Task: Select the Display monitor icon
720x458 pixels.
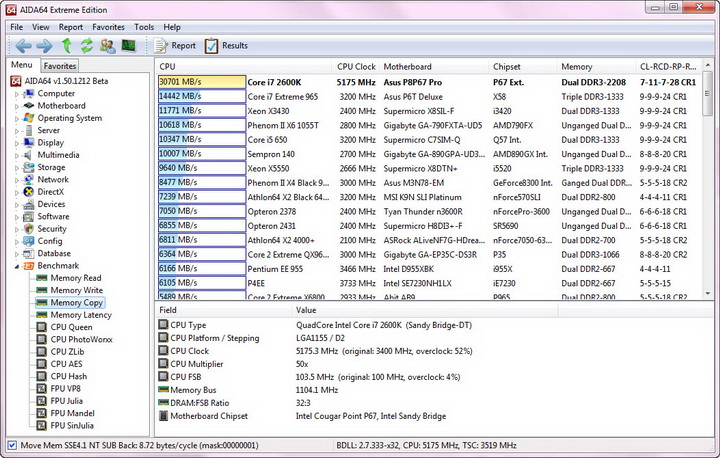Action: coord(29,143)
